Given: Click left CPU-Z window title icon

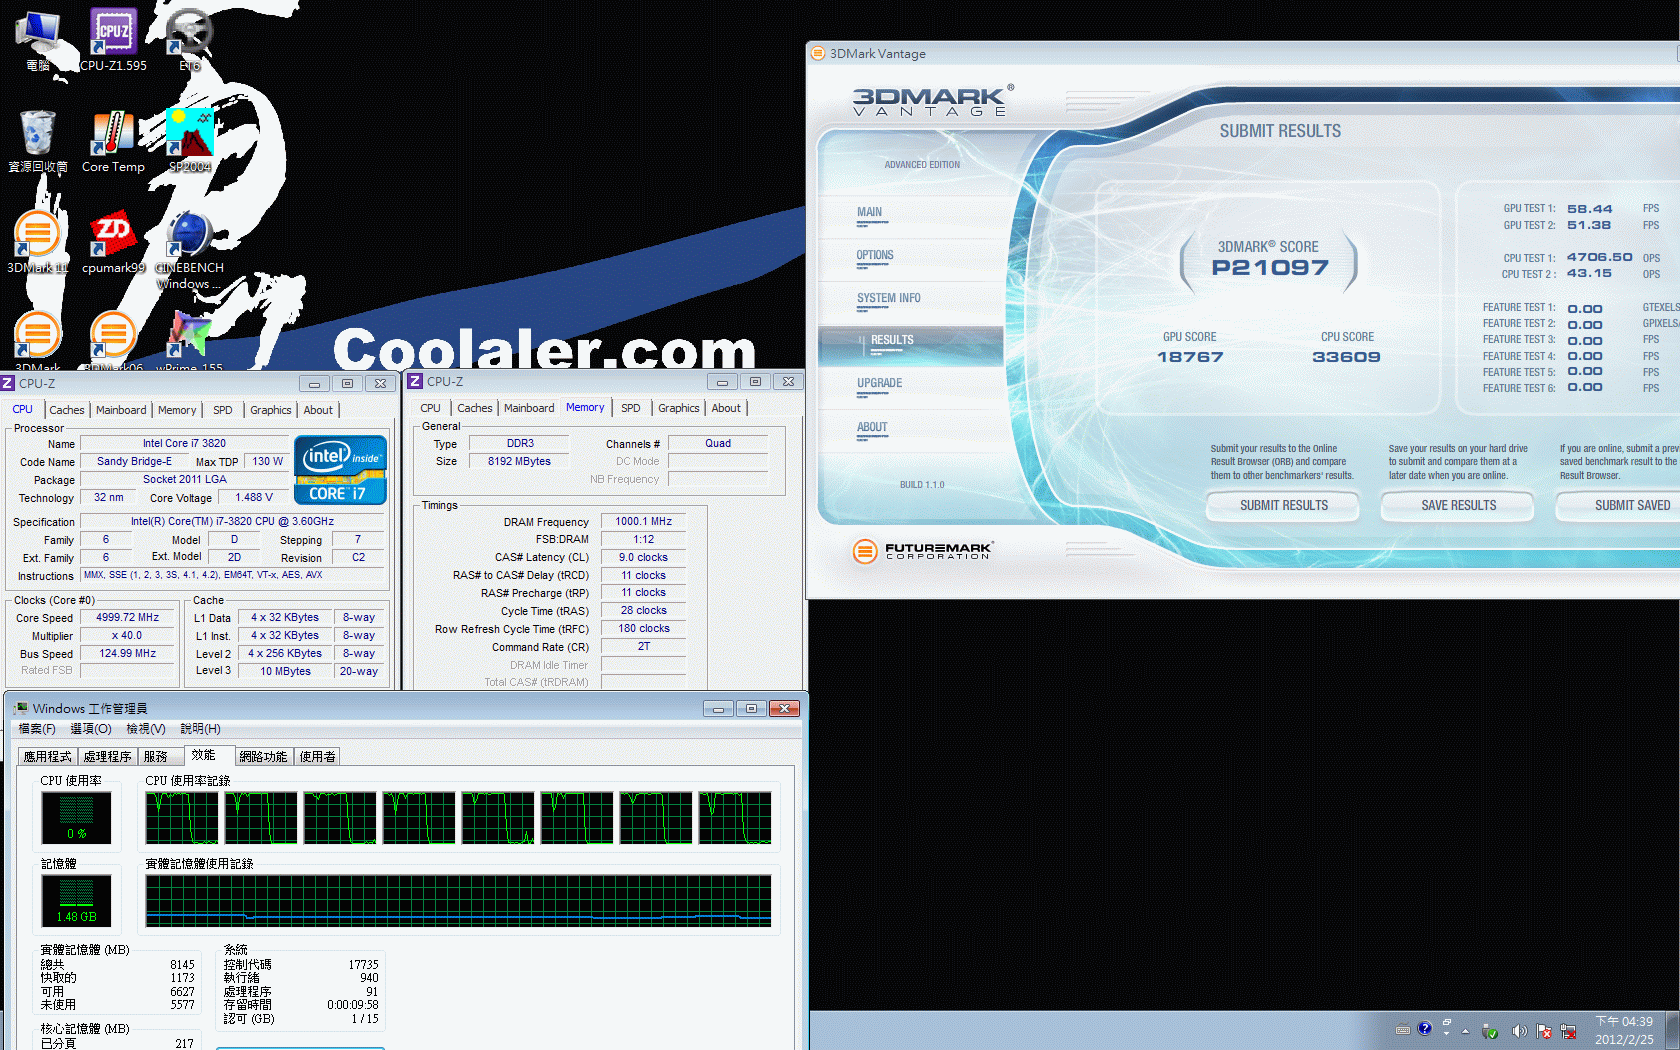Looking at the screenshot, I should tap(8, 383).
